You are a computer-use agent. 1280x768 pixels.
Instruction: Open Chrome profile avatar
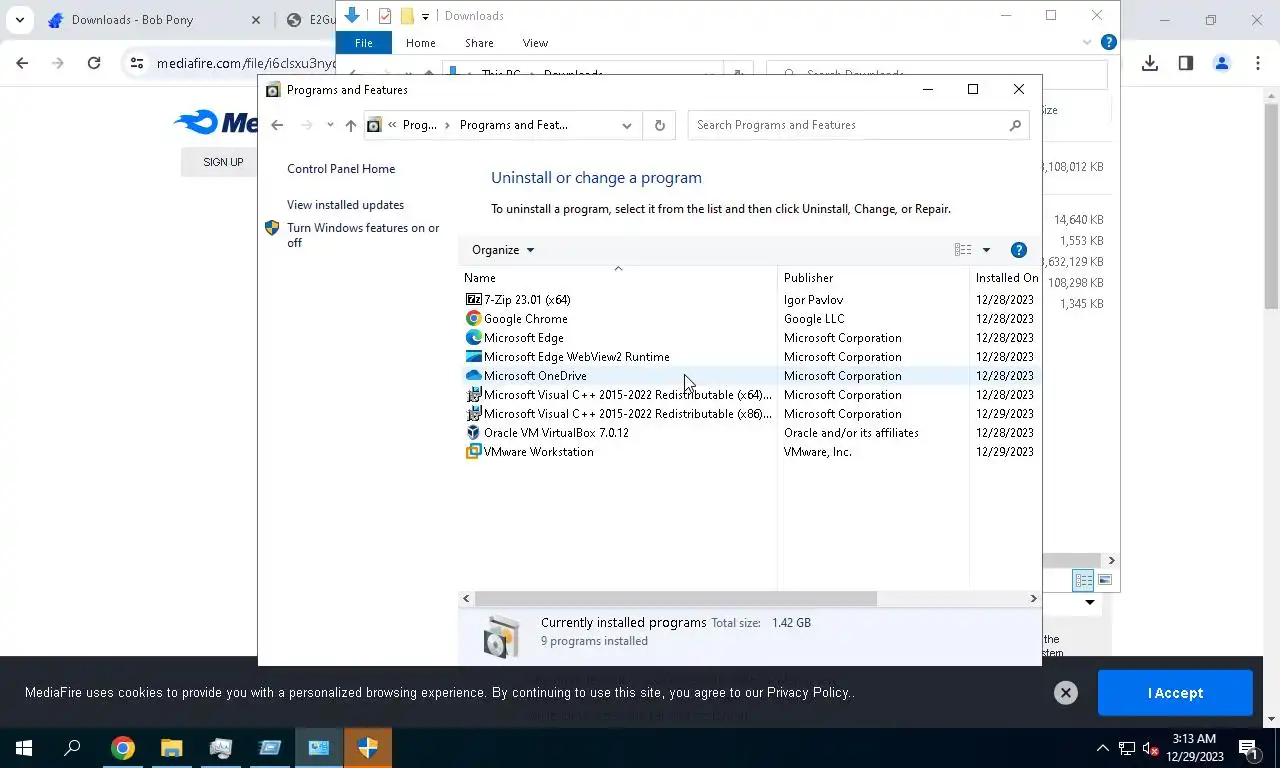click(x=1222, y=63)
